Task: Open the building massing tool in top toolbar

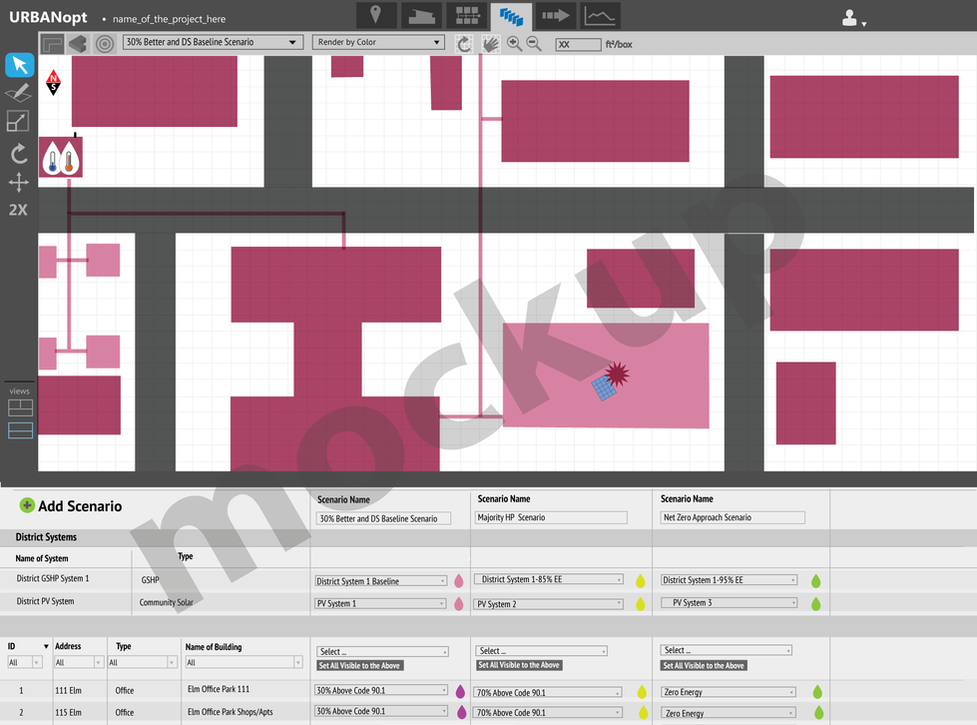Action: (420, 15)
